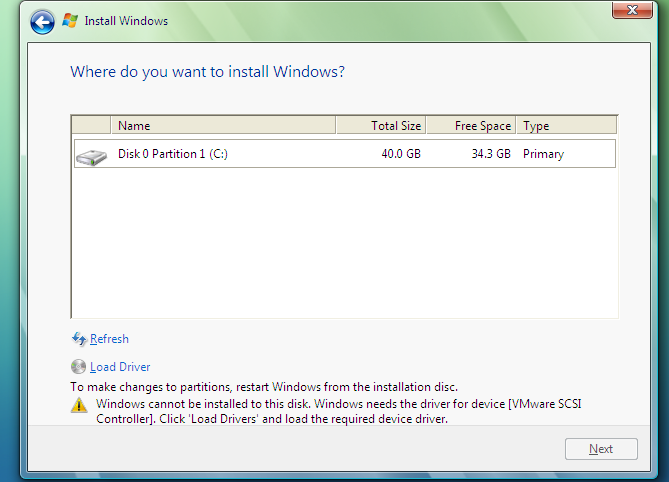Click the Next button
This screenshot has width=669, height=482.
601,449
